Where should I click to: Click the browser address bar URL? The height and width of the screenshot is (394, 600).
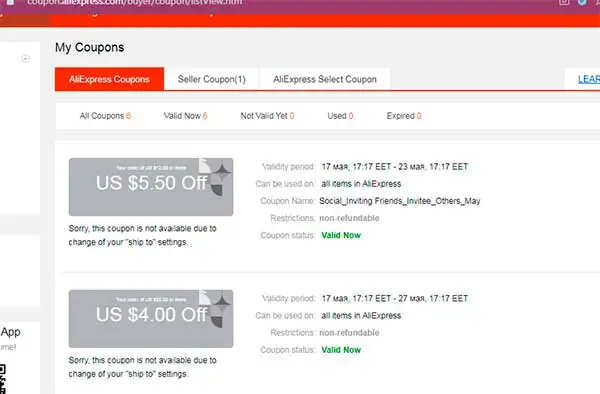[134, 2]
